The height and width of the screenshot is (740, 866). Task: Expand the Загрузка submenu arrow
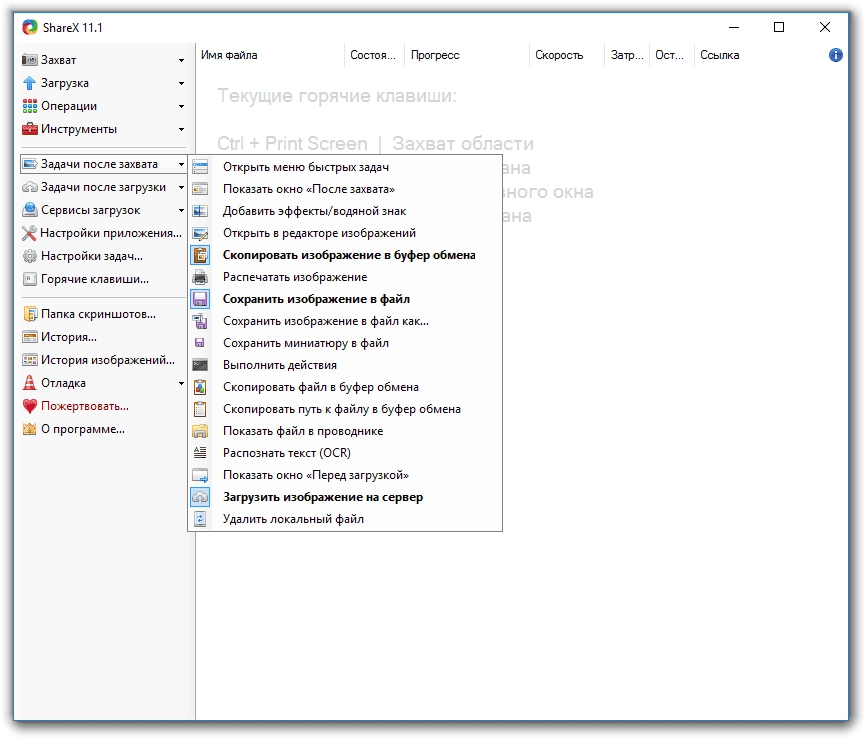tap(181, 83)
